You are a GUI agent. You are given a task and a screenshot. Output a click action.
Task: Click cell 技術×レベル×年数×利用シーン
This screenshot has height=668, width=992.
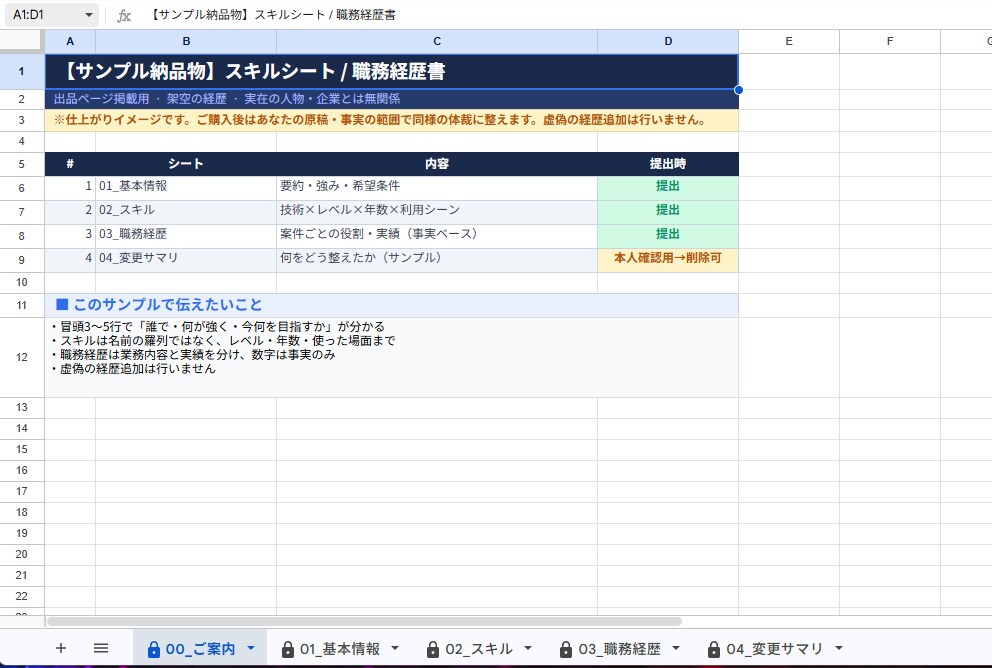(x=437, y=213)
